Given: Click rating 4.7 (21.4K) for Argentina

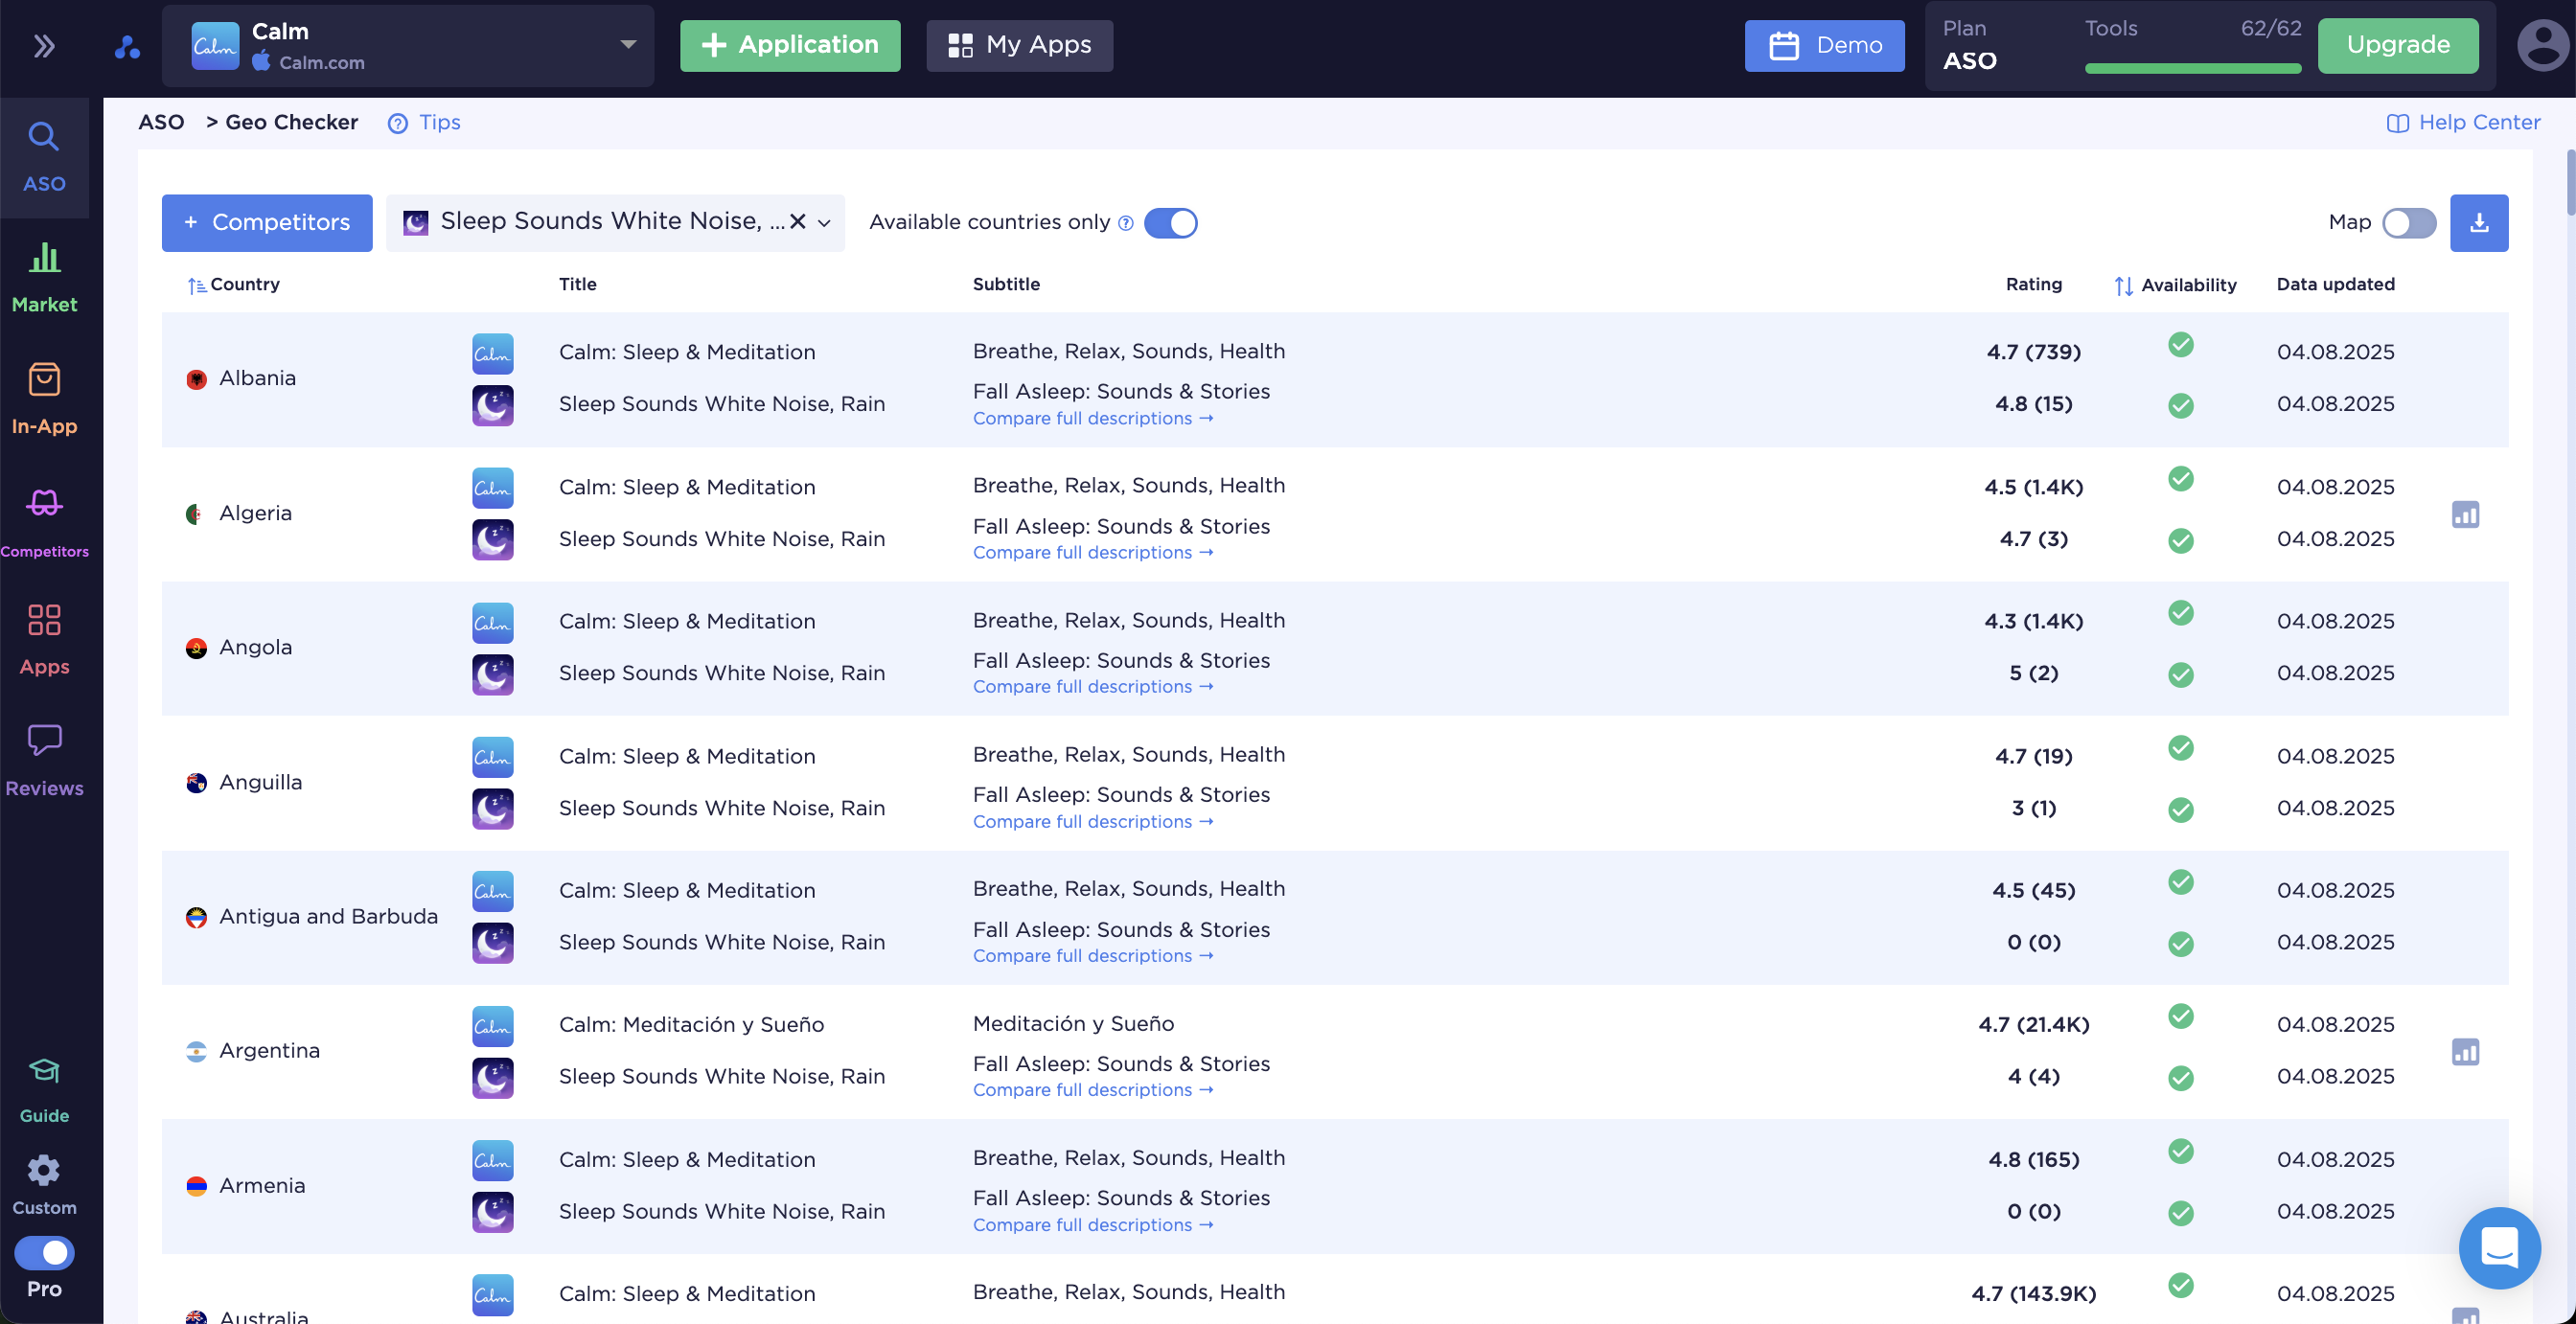Looking at the screenshot, I should coord(2033,1025).
